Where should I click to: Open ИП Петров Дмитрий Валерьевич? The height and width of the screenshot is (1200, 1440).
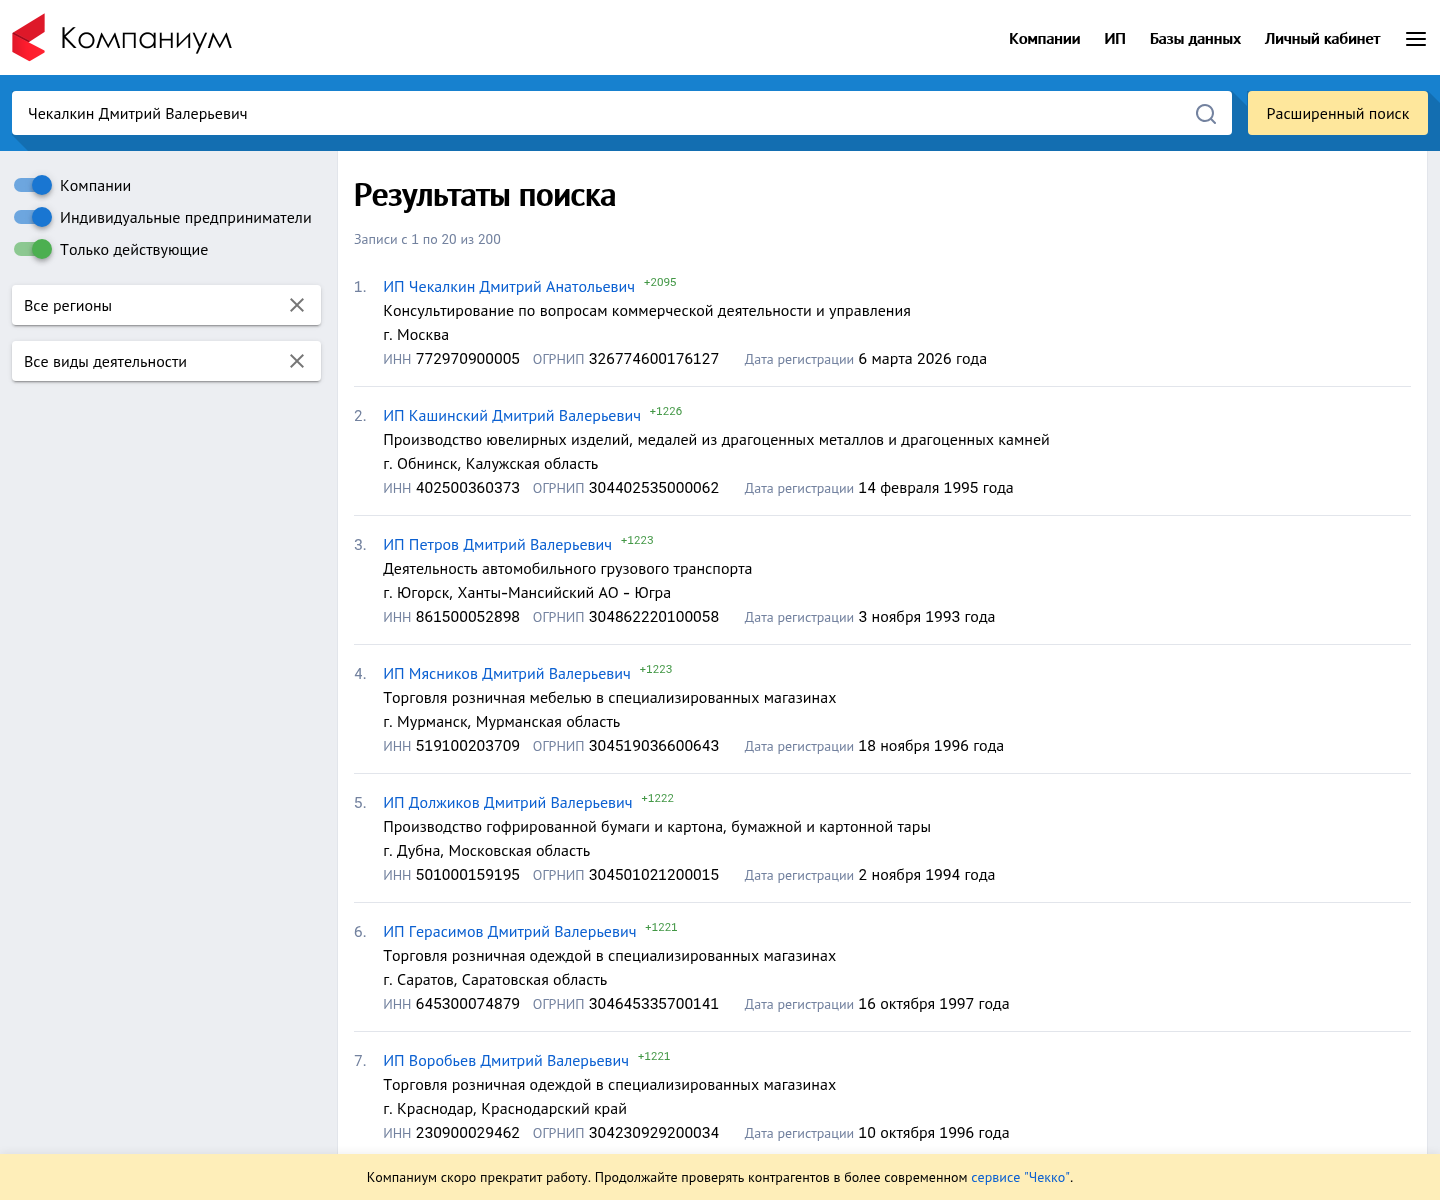[497, 545]
